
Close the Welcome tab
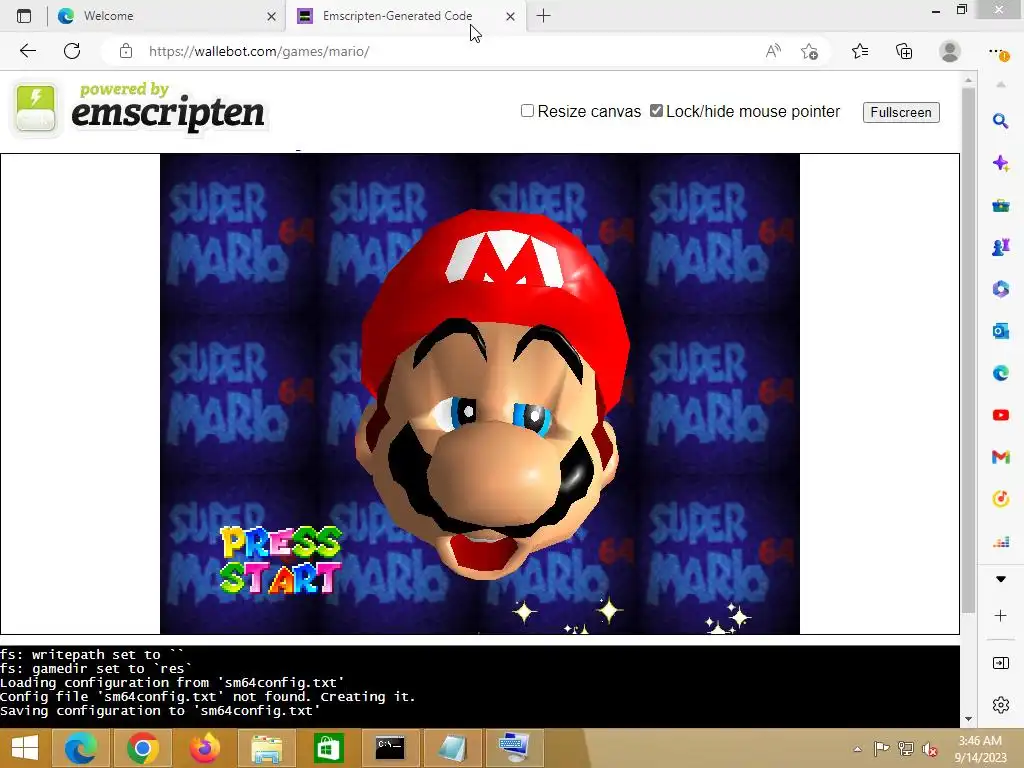pos(272,16)
